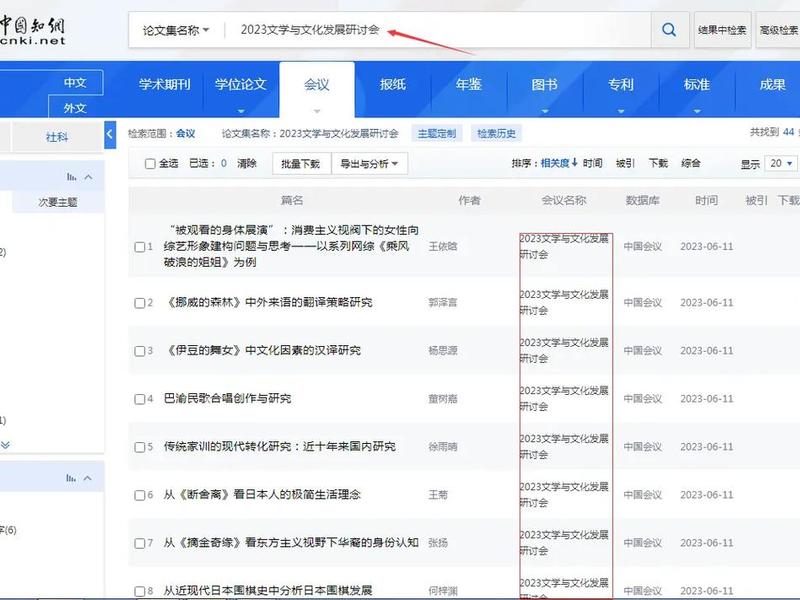This screenshot has height=600, width=800.
Task: Tick checkbox for 《摘金奇缘》 row
Action: click(139, 543)
